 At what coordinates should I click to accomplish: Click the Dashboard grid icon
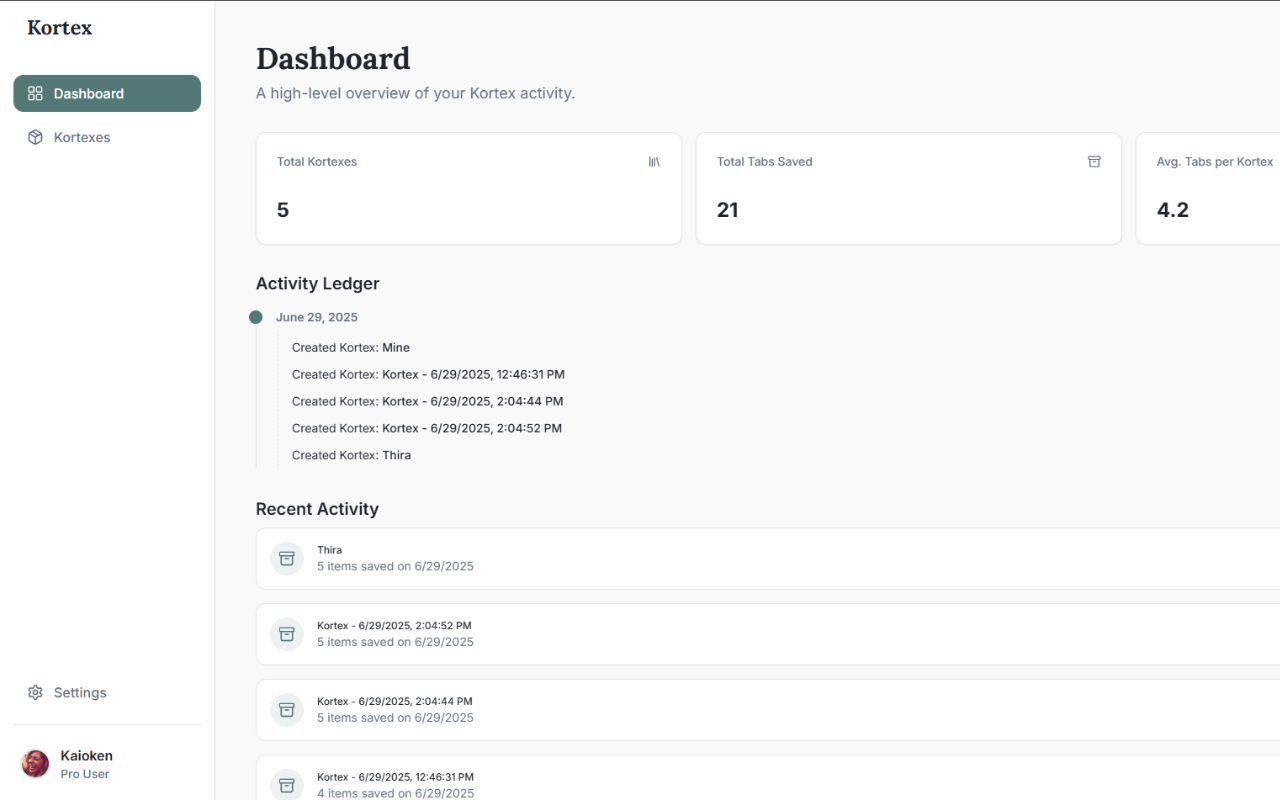(35, 93)
